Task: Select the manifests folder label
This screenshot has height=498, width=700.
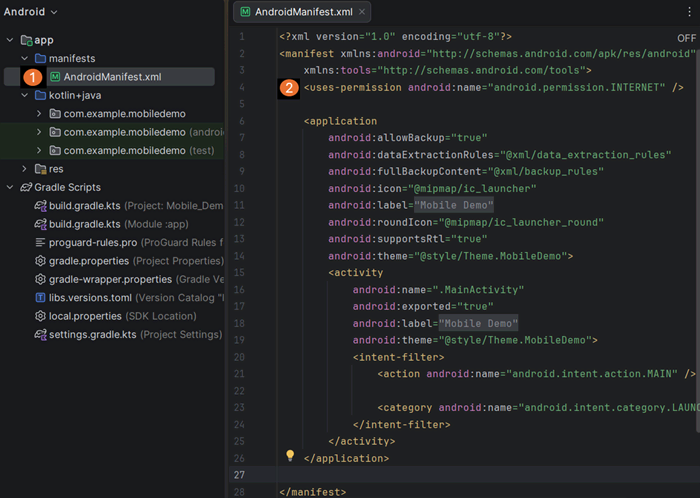Action: [72, 58]
